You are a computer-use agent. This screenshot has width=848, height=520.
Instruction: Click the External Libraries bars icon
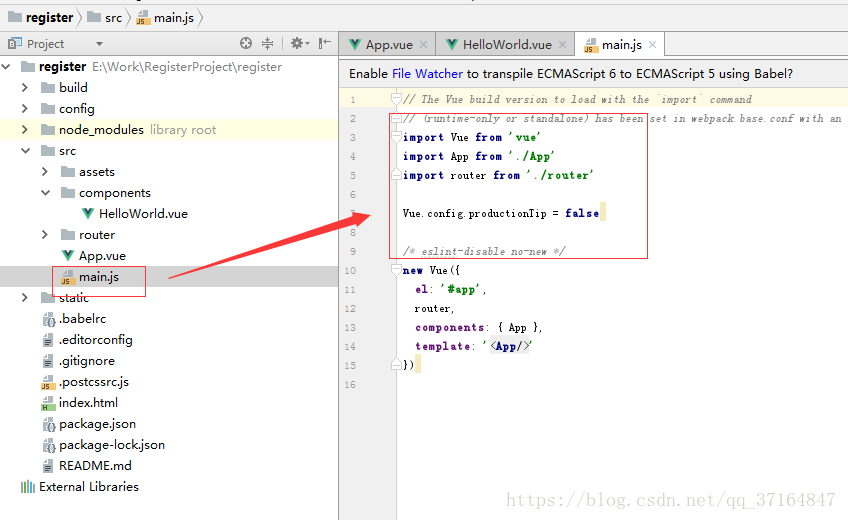click(x=28, y=487)
